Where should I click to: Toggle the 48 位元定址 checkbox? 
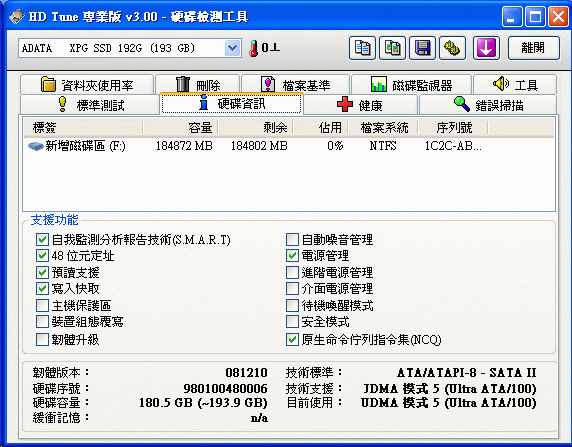[x=42, y=256]
